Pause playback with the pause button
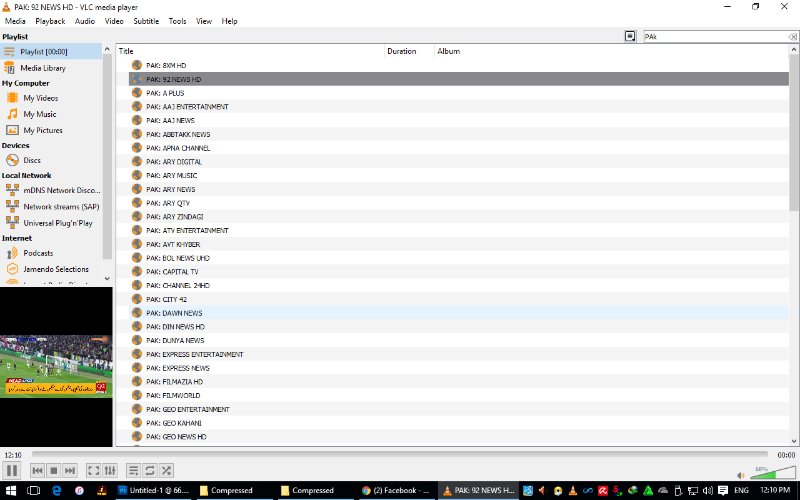This screenshot has height=500, width=800. [x=12, y=470]
